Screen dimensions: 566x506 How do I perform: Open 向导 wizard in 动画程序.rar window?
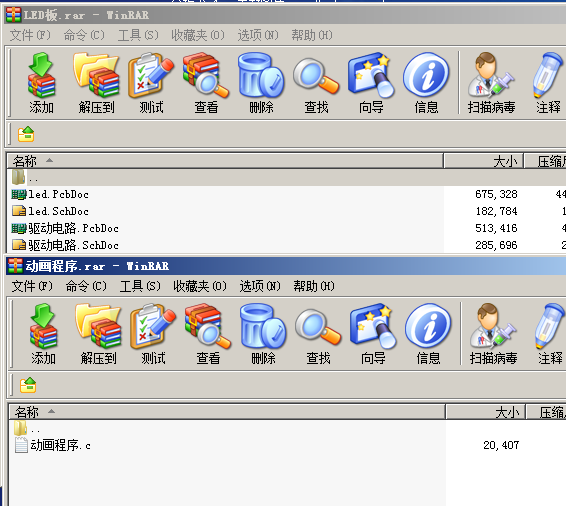pyautogui.click(x=373, y=334)
